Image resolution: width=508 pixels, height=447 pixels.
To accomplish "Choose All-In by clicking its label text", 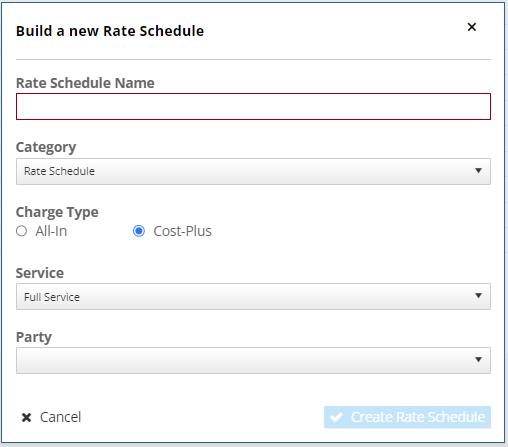I will click(x=51, y=231).
